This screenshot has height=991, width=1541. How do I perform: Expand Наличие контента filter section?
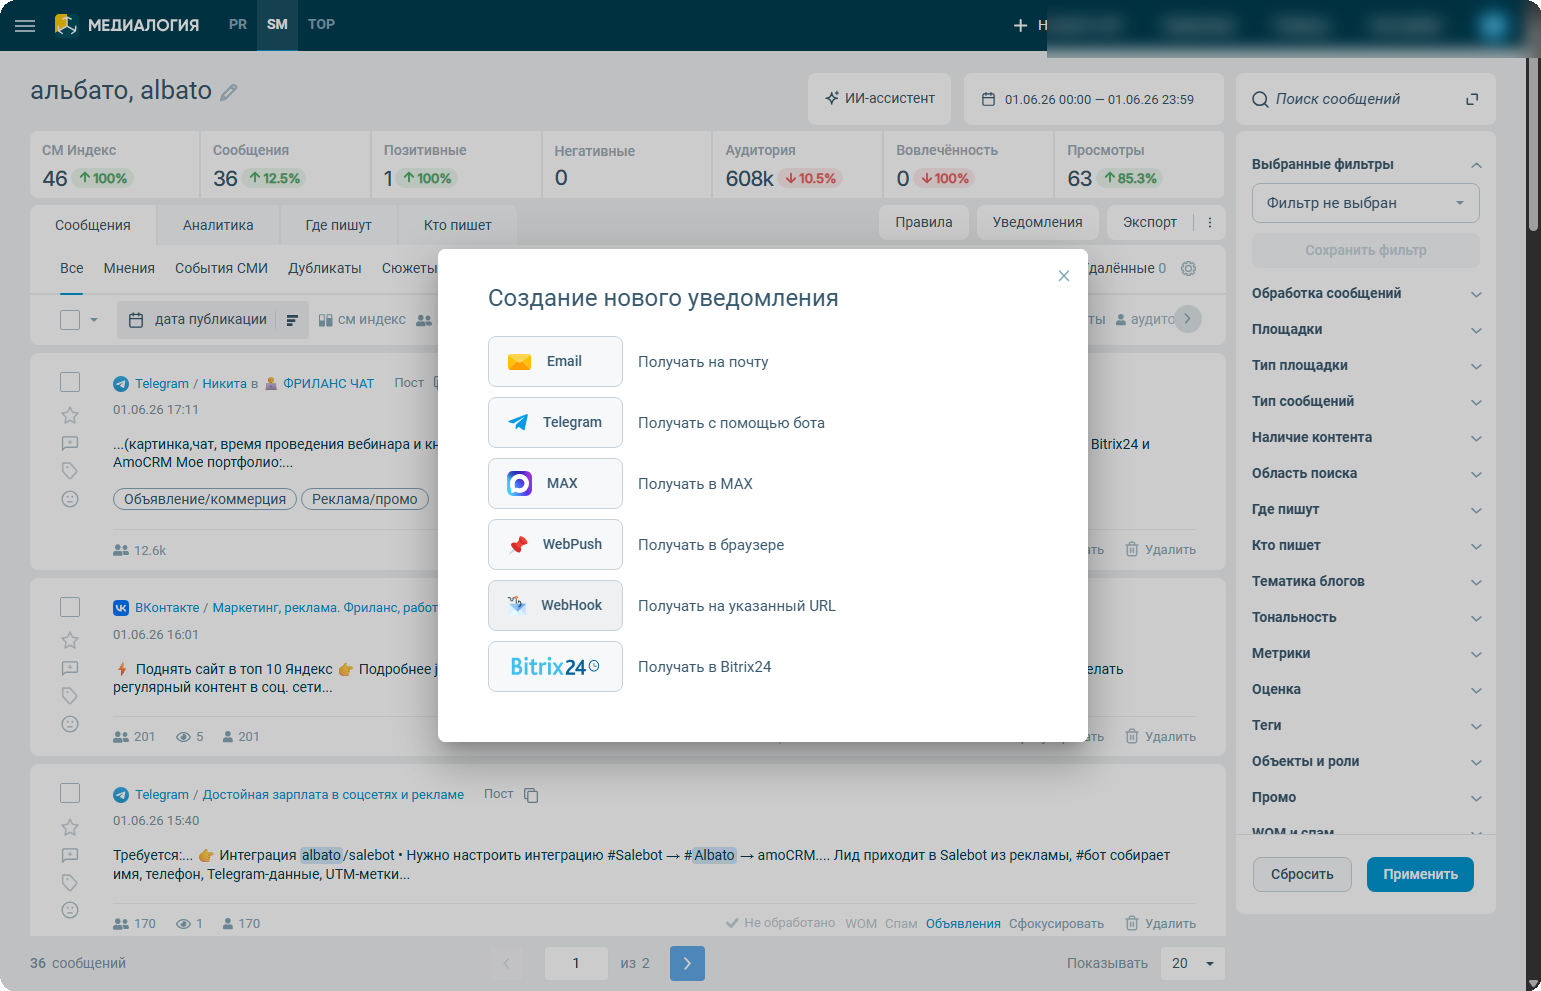pyautogui.click(x=1366, y=437)
